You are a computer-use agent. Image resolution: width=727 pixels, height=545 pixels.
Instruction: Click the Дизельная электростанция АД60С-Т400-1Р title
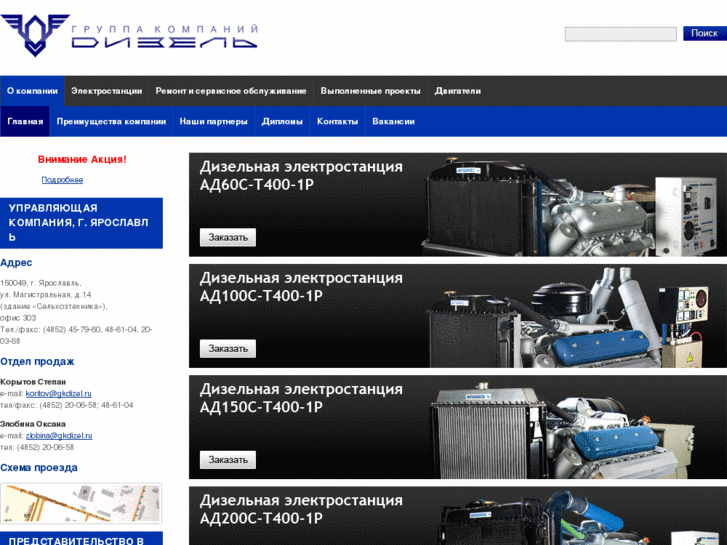point(301,175)
